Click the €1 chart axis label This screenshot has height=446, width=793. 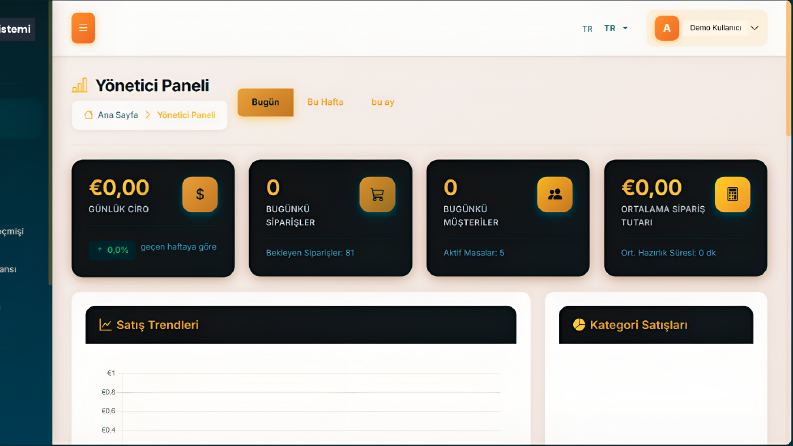coord(111,373)
